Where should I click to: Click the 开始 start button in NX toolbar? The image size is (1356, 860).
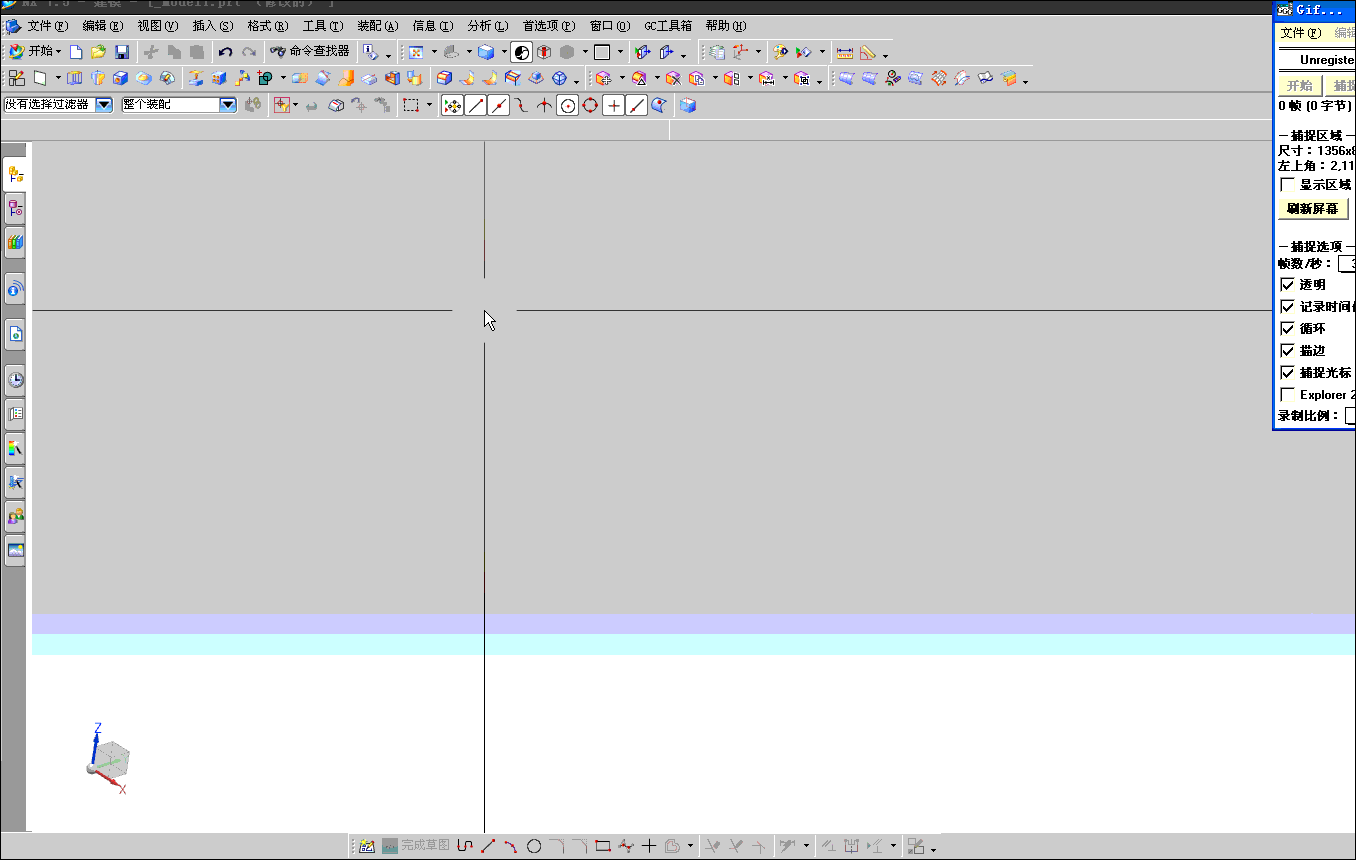click(34, 51)
